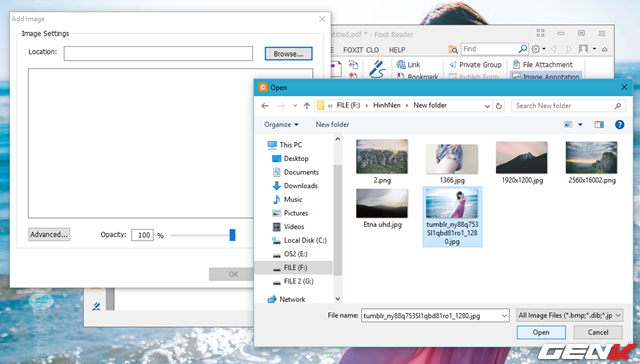Click the HinhNen breadcrumb segment
The height and width of the screenshot is (364, 640).
387,105
